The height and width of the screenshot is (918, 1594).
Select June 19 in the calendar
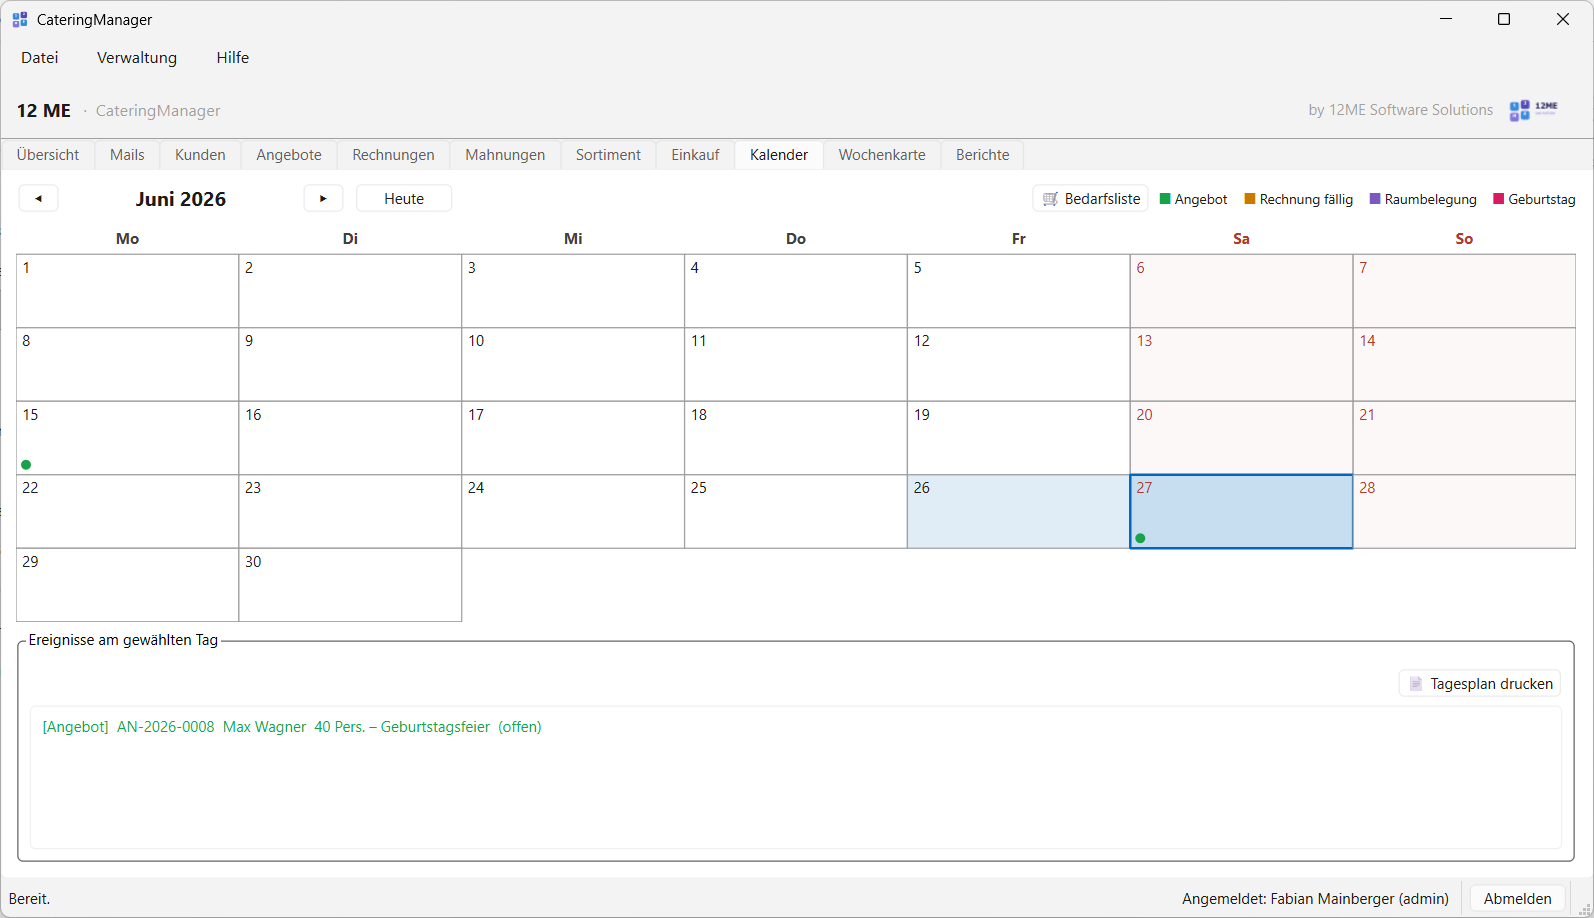point(1019,438)
